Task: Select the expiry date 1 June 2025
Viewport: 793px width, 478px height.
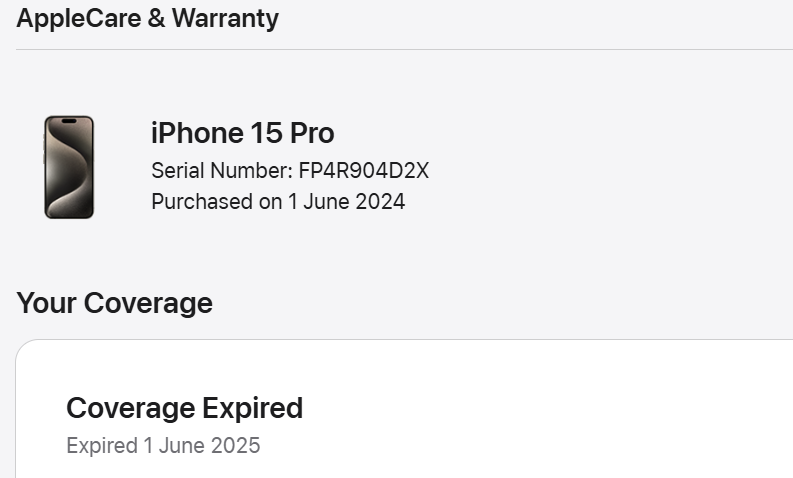Action: click(202, 445)
